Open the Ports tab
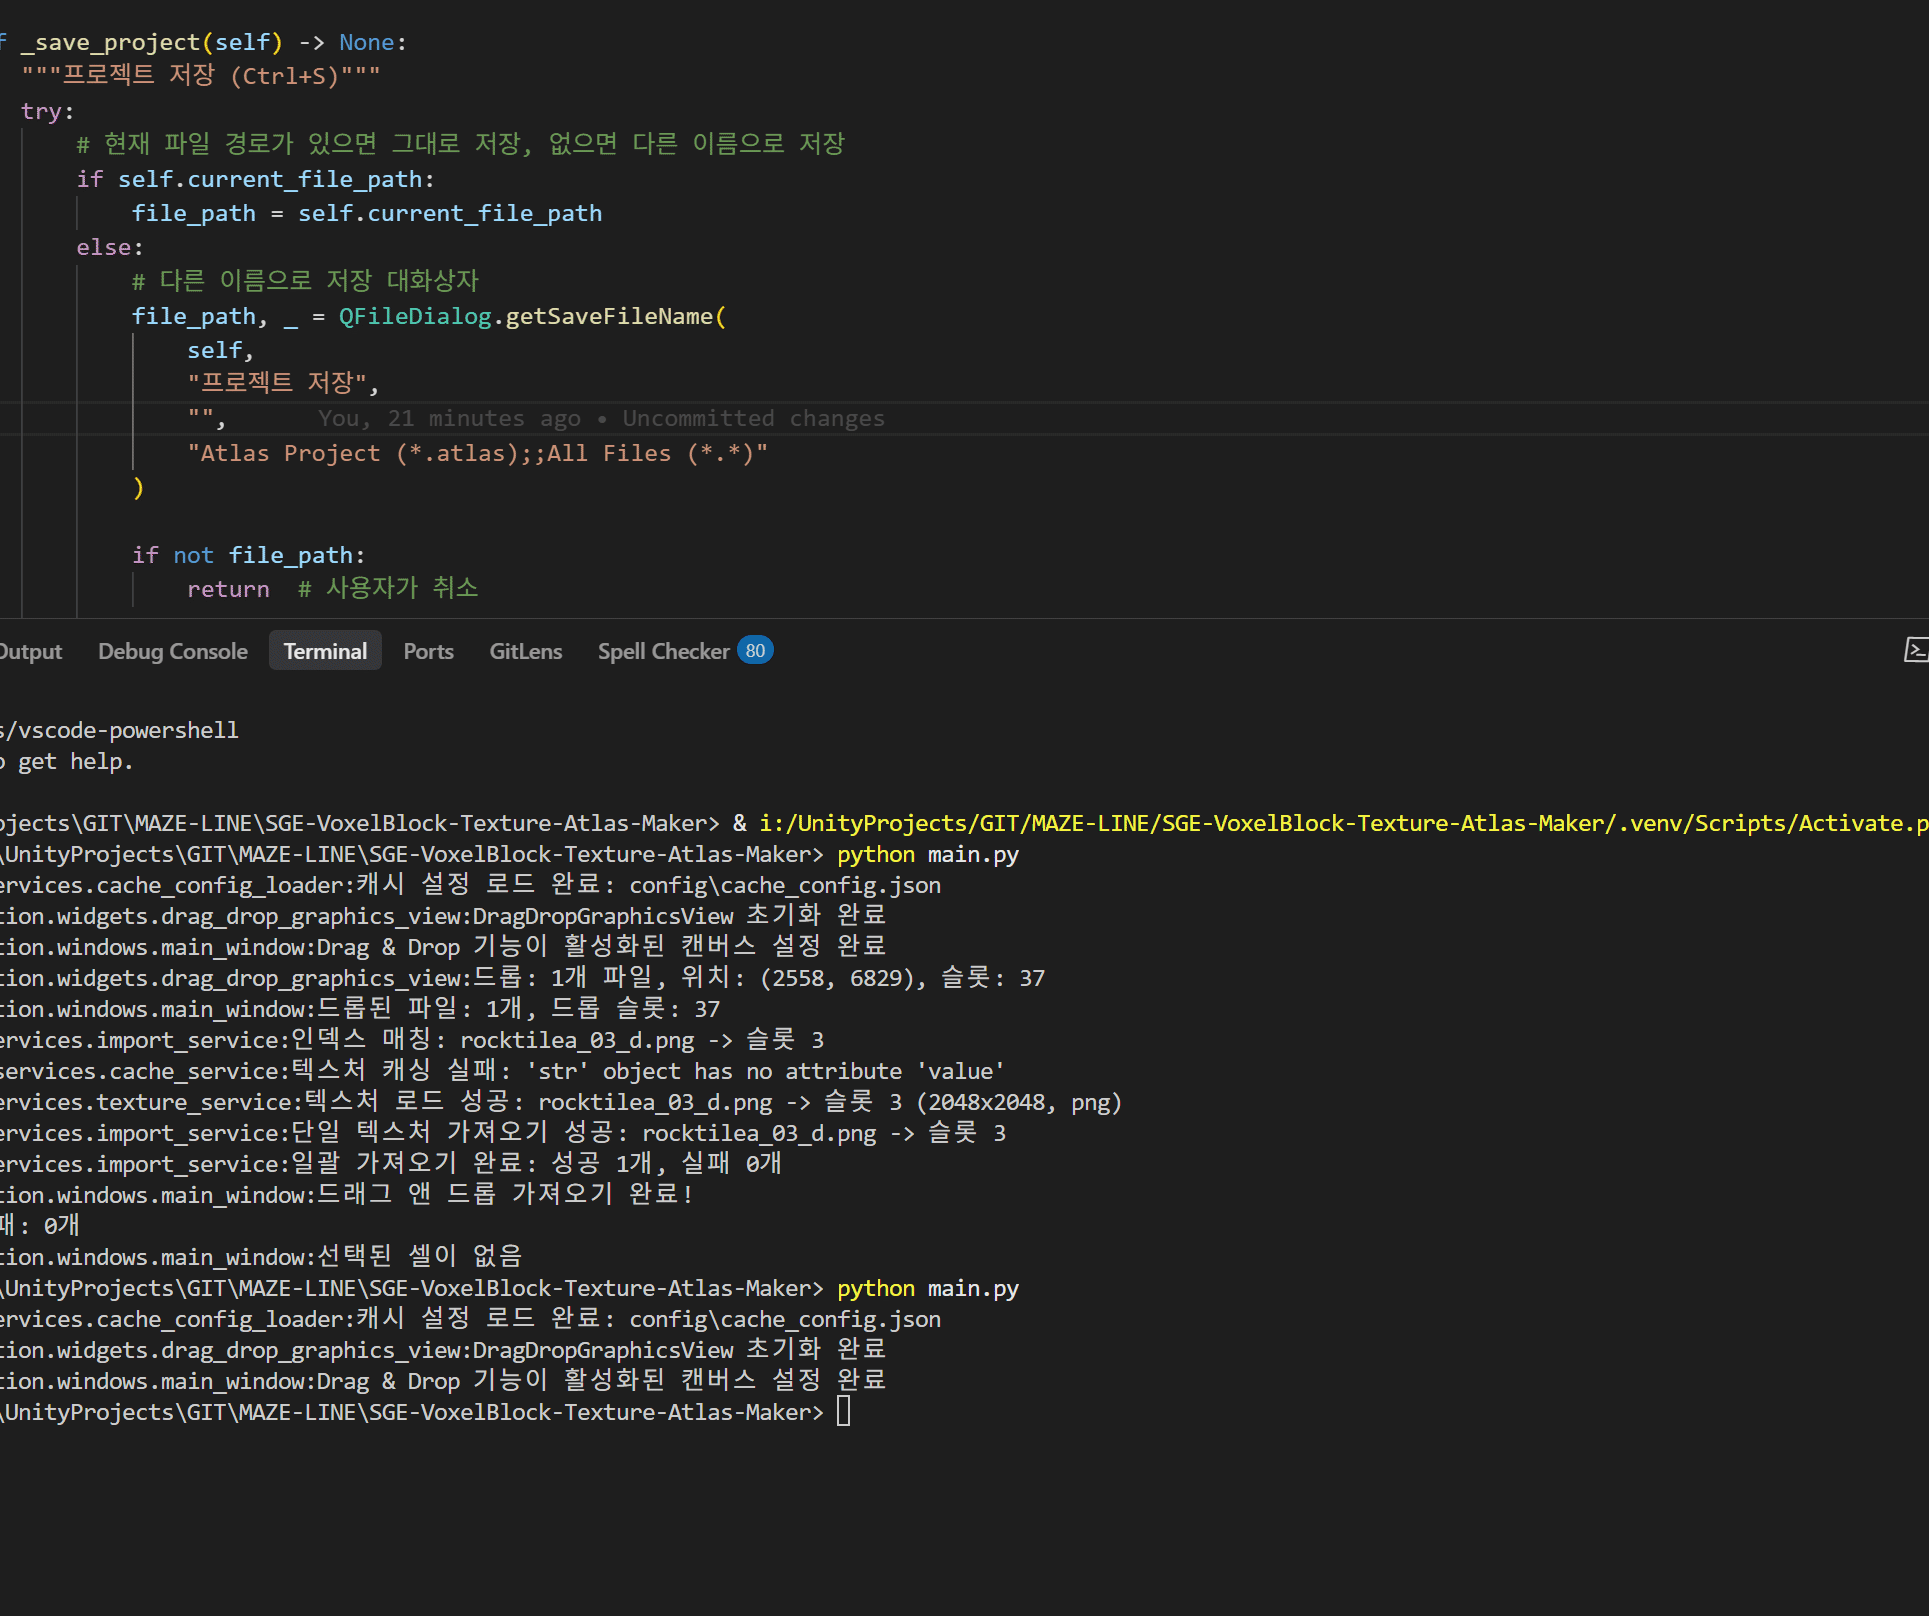Screen dimensions: 1929x1616 [428, 652]
